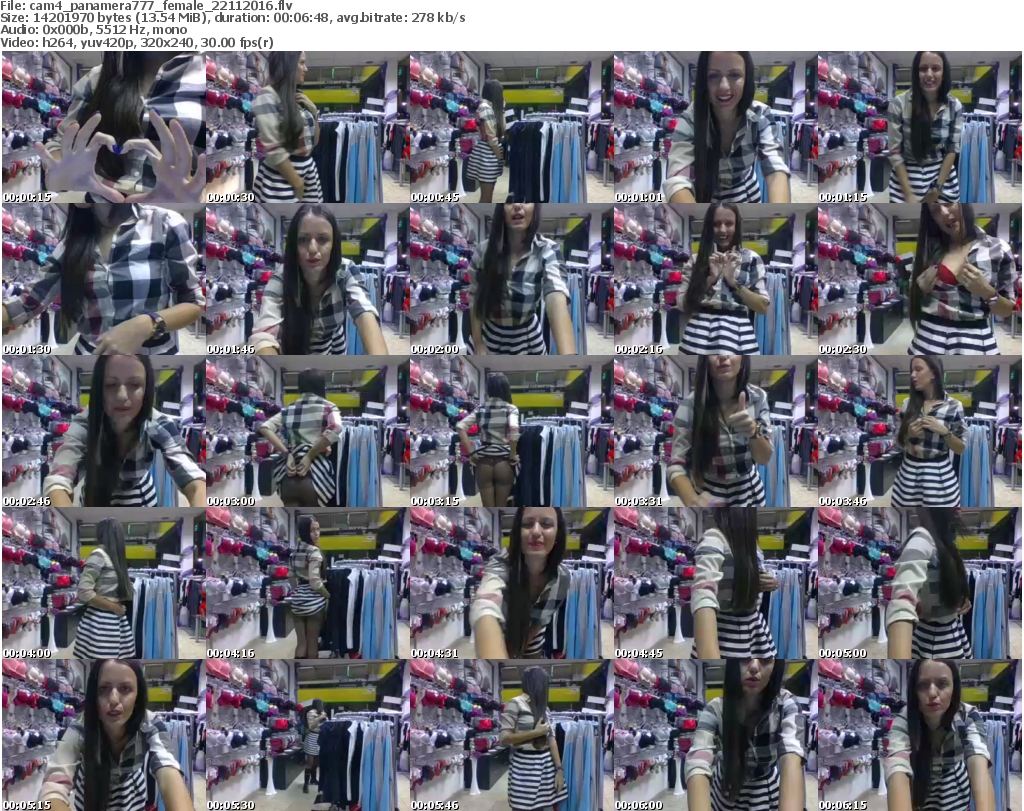Open the thumbnail marked 00:00:45
The width and height of the screenshot is (1024, 811).
pos(511,128)
